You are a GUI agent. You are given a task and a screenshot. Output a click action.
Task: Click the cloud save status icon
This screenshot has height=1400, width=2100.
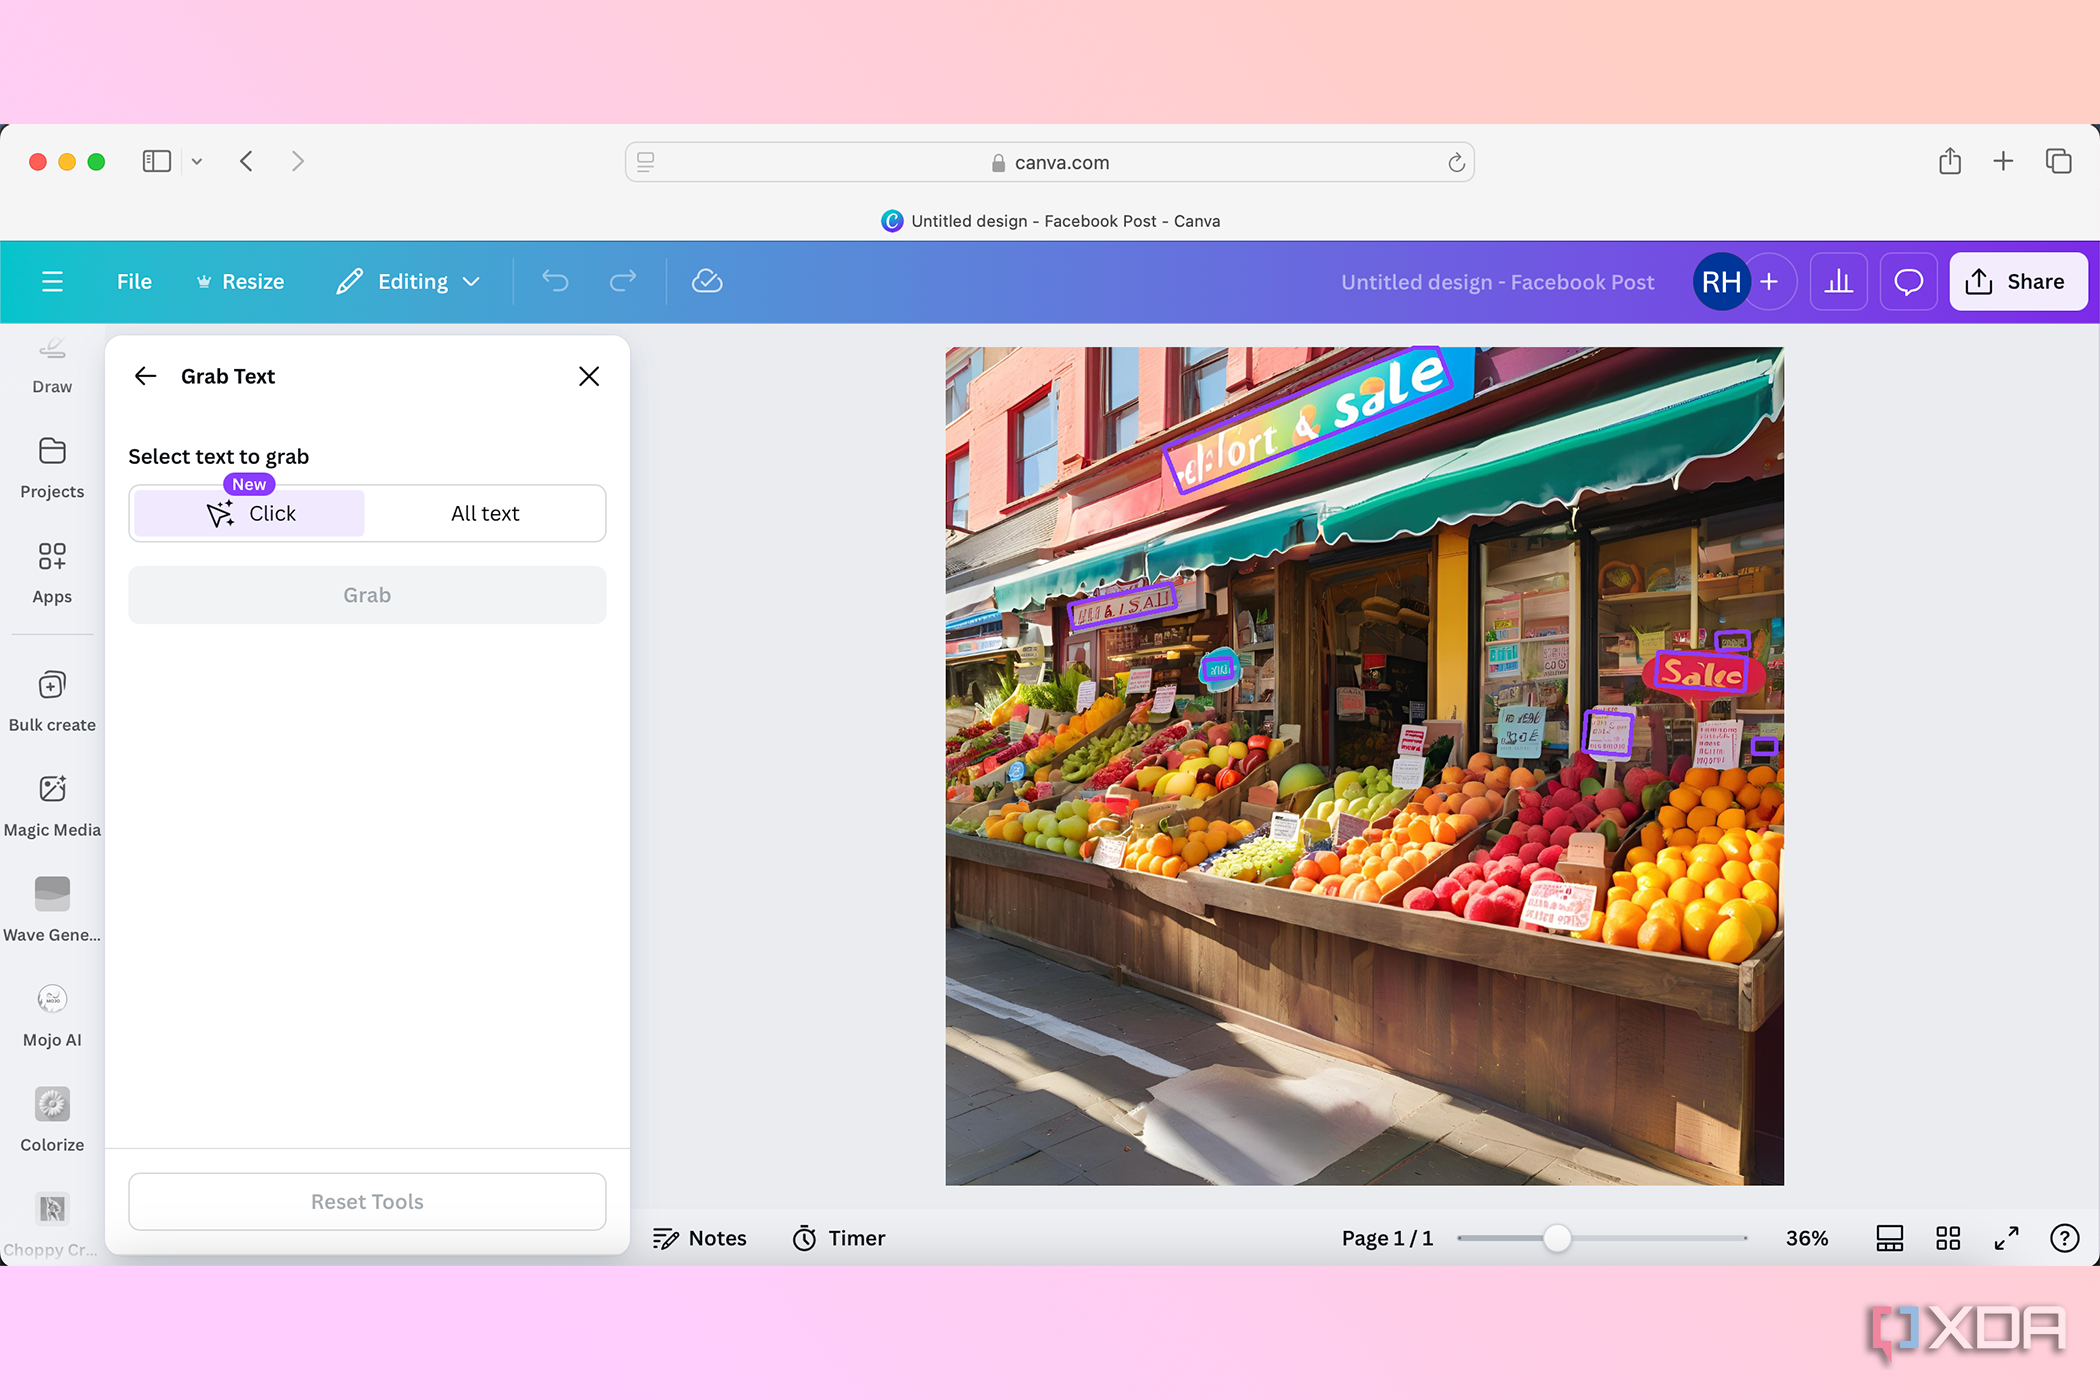coord(707,282)
